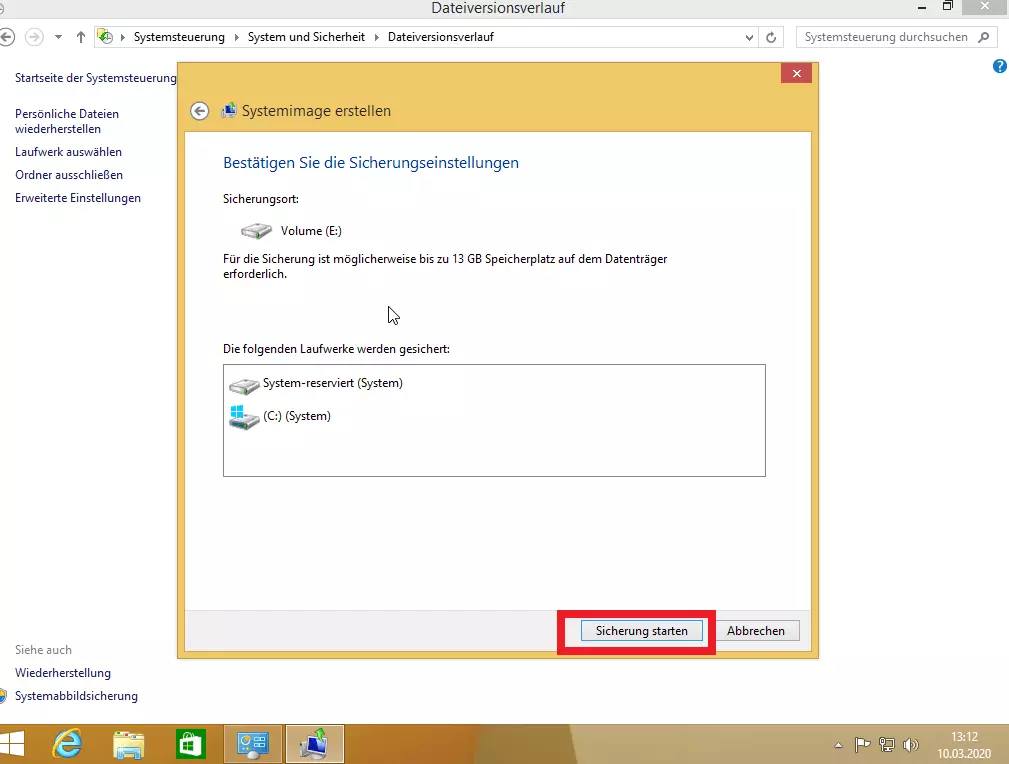Click the Systemimage erstellen title icon
Viewport: 1009px width, 764px height.
coord(228,111)
